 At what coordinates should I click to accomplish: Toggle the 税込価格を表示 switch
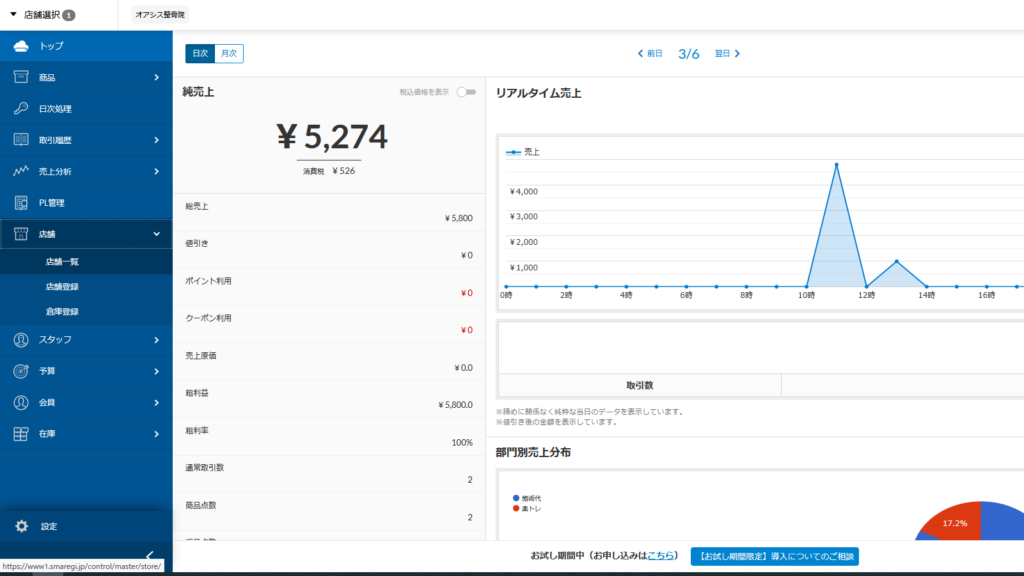point(465,92)
